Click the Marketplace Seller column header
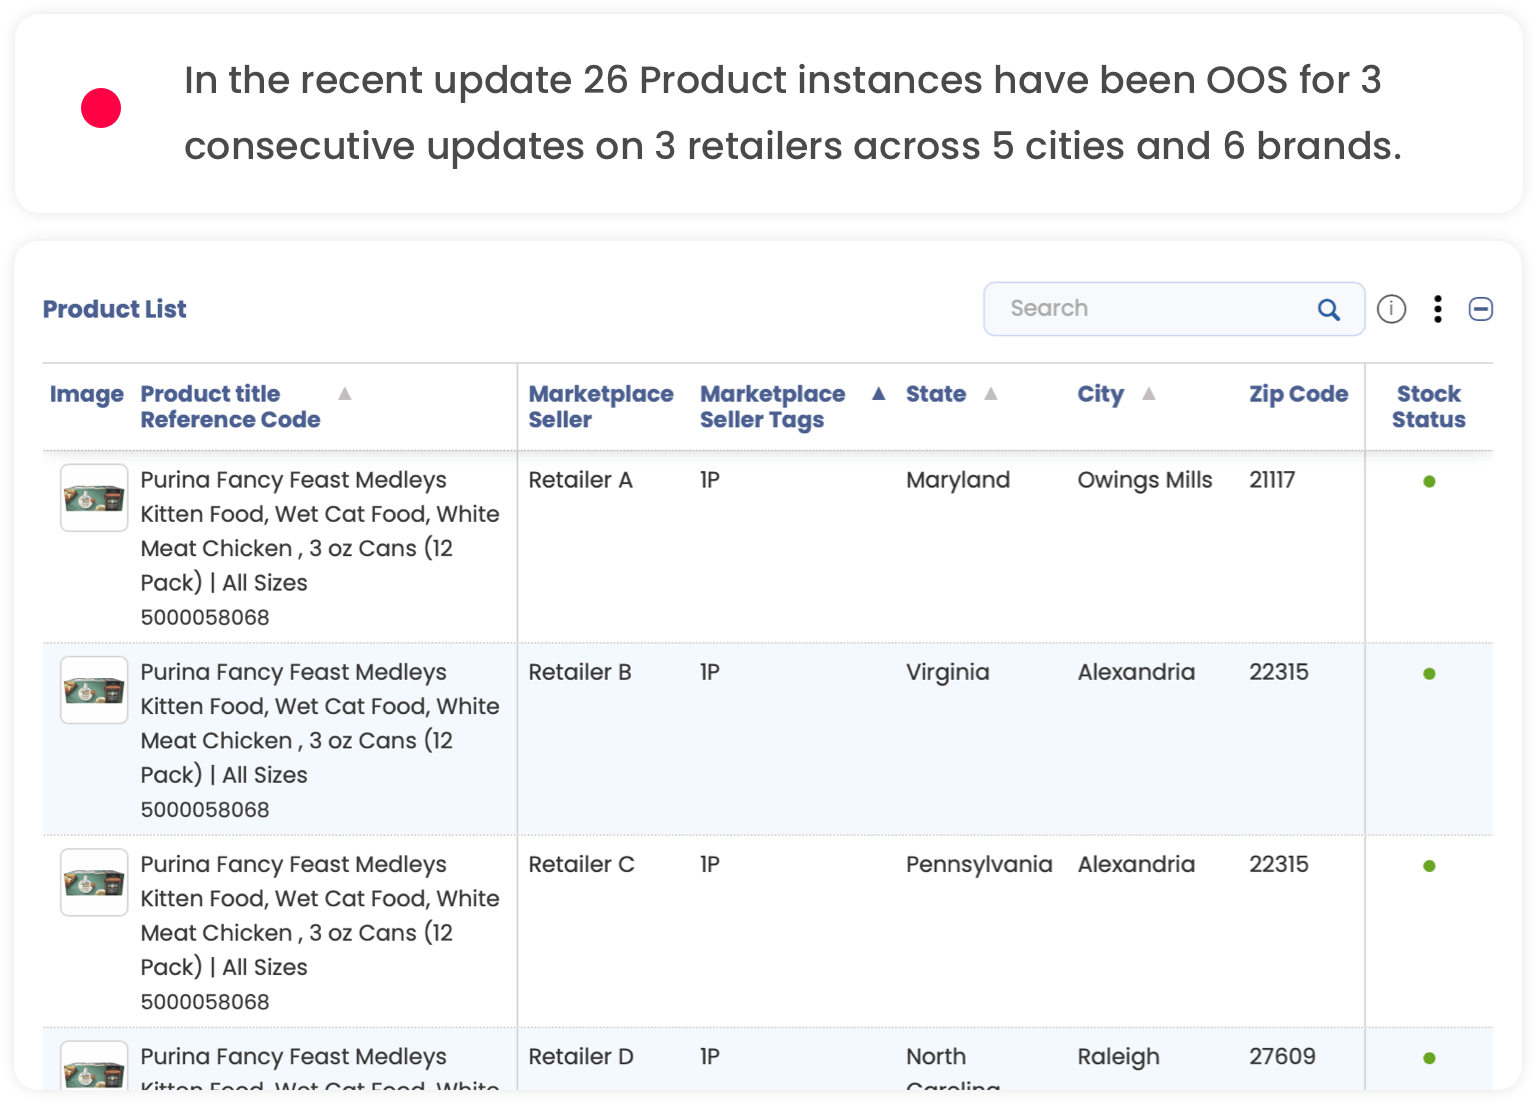The height and width of the screenshot is (1104, 1537). click(x=600, y=407)
